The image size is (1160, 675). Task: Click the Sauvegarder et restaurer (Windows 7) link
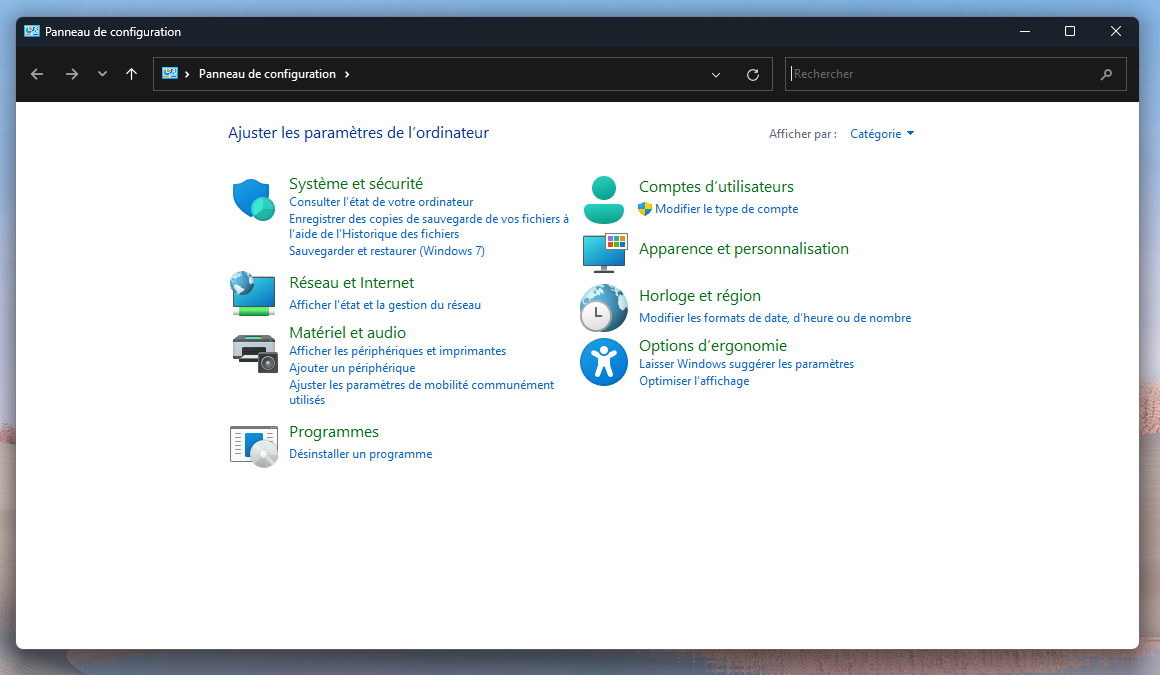[386, 251]
